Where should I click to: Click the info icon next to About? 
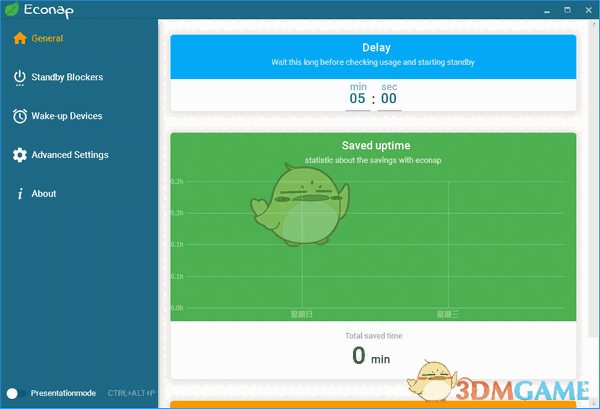[20, 194]
